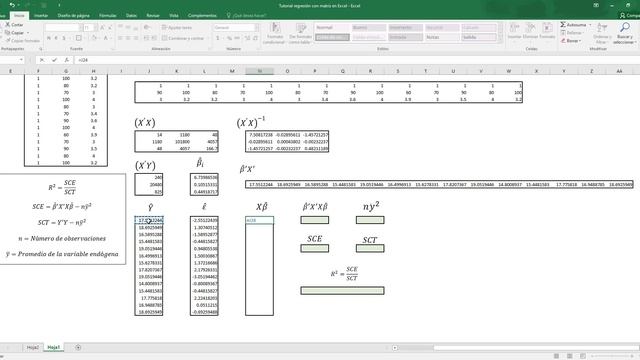Switch to the Hoja2 sheet tab
Screen dimensions: 640x360
coord(33,347)
